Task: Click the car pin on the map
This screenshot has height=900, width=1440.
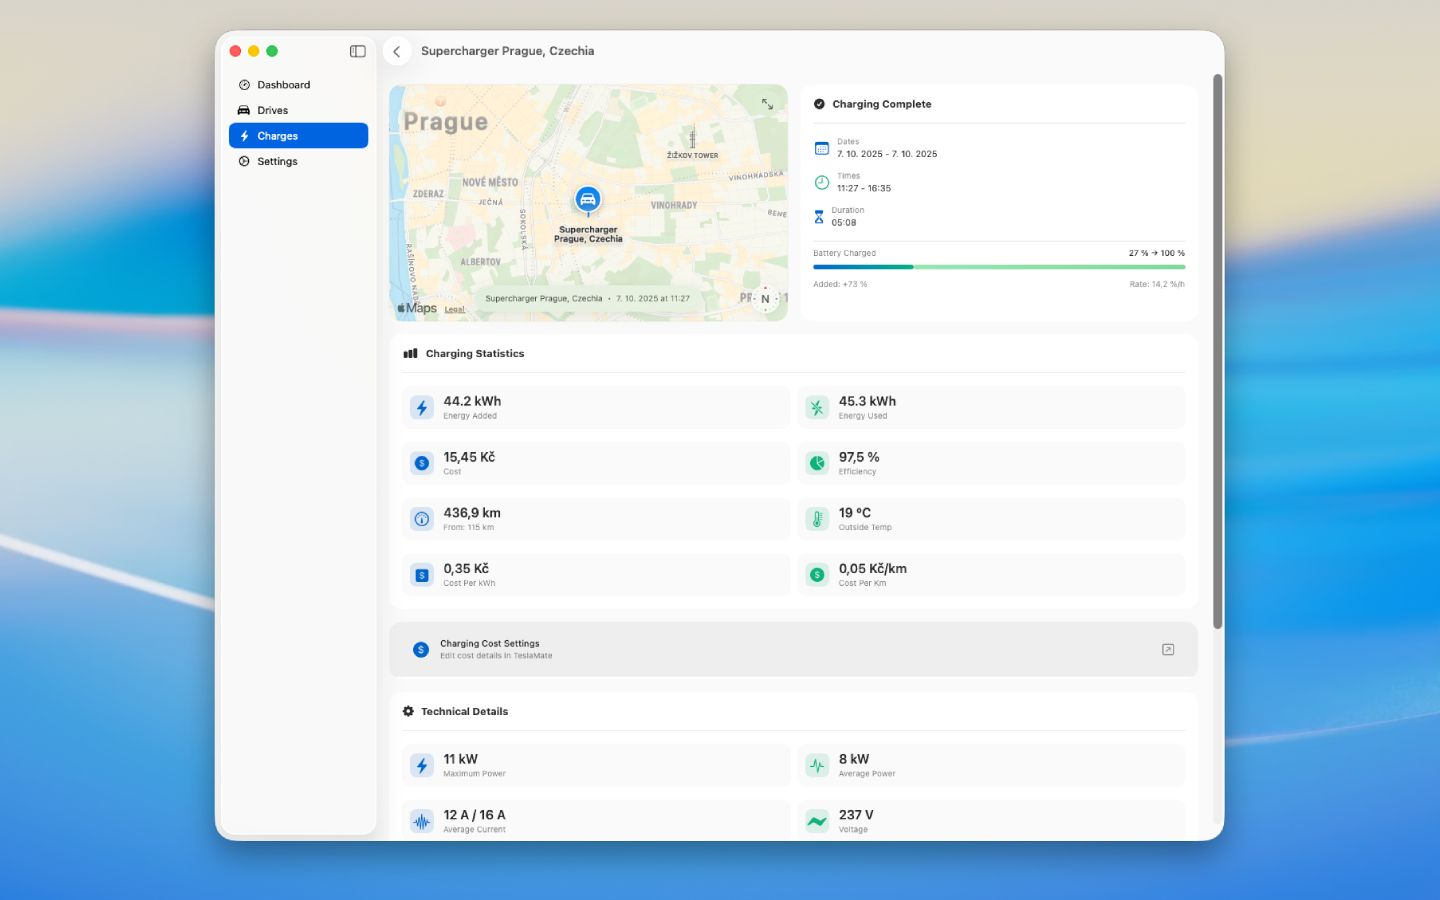Action: 588,199
